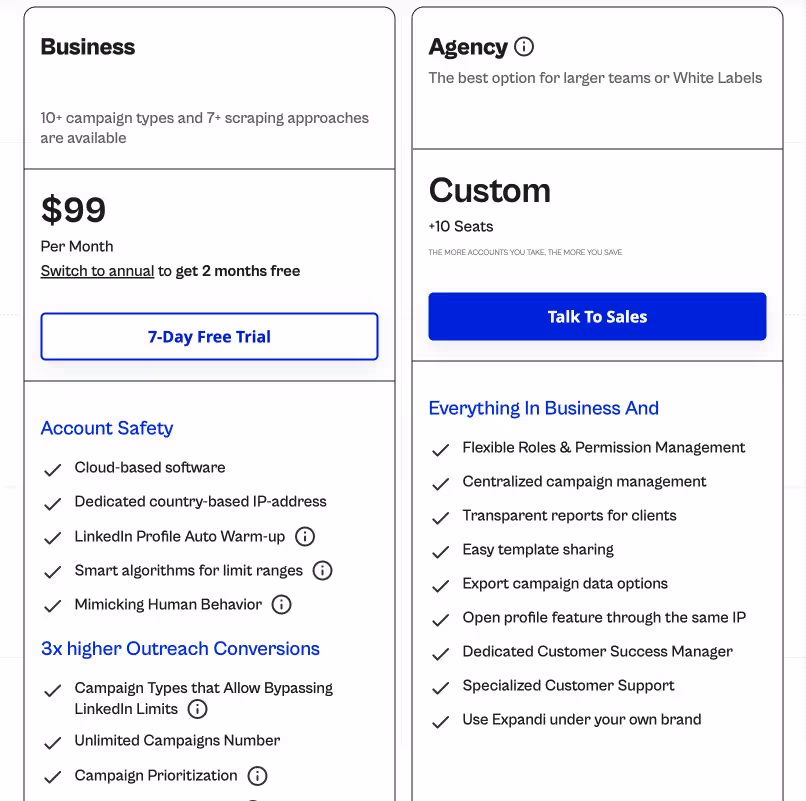Open the Switch to annual link
Screen dimensions: 806x801
pyautogui.click(x=97, y=270)
